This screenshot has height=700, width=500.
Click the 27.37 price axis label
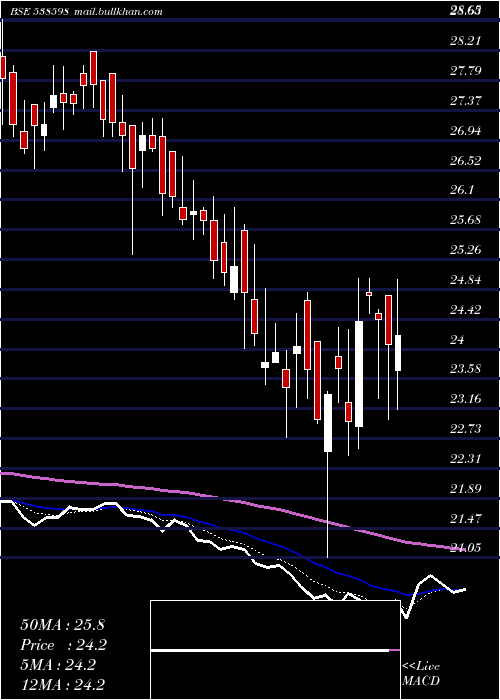[465, 100]
